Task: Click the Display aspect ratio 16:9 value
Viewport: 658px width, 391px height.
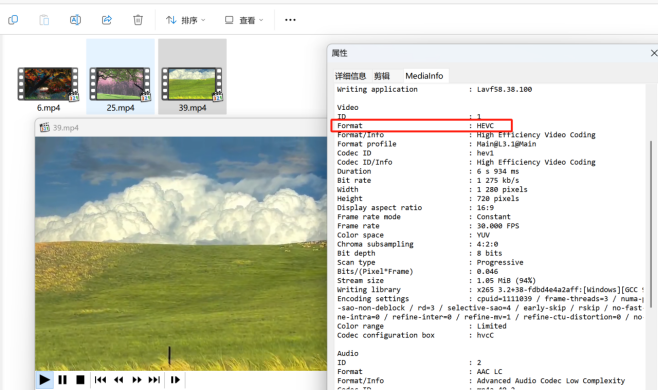Action: [x=485, y=208]
